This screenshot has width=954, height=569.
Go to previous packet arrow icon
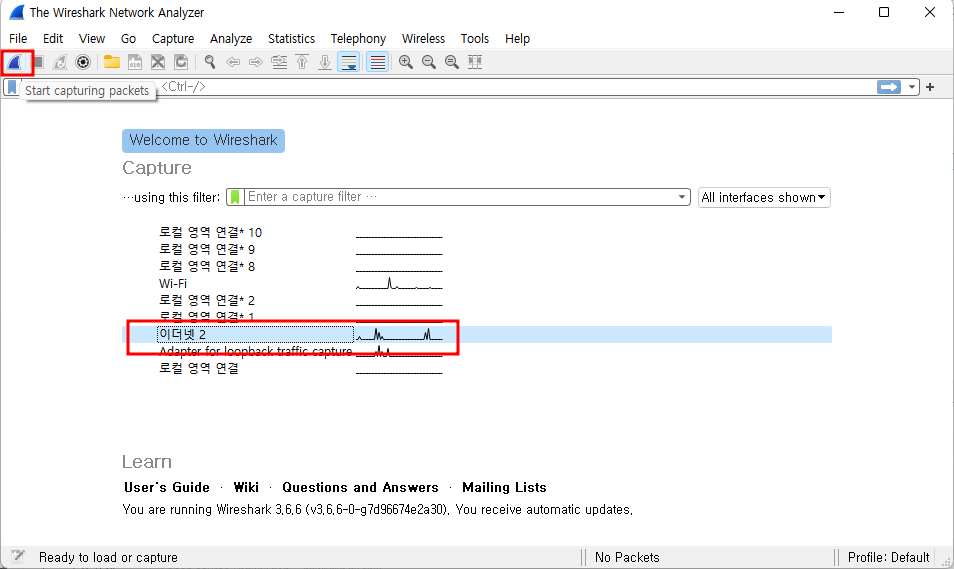point(232,62)
